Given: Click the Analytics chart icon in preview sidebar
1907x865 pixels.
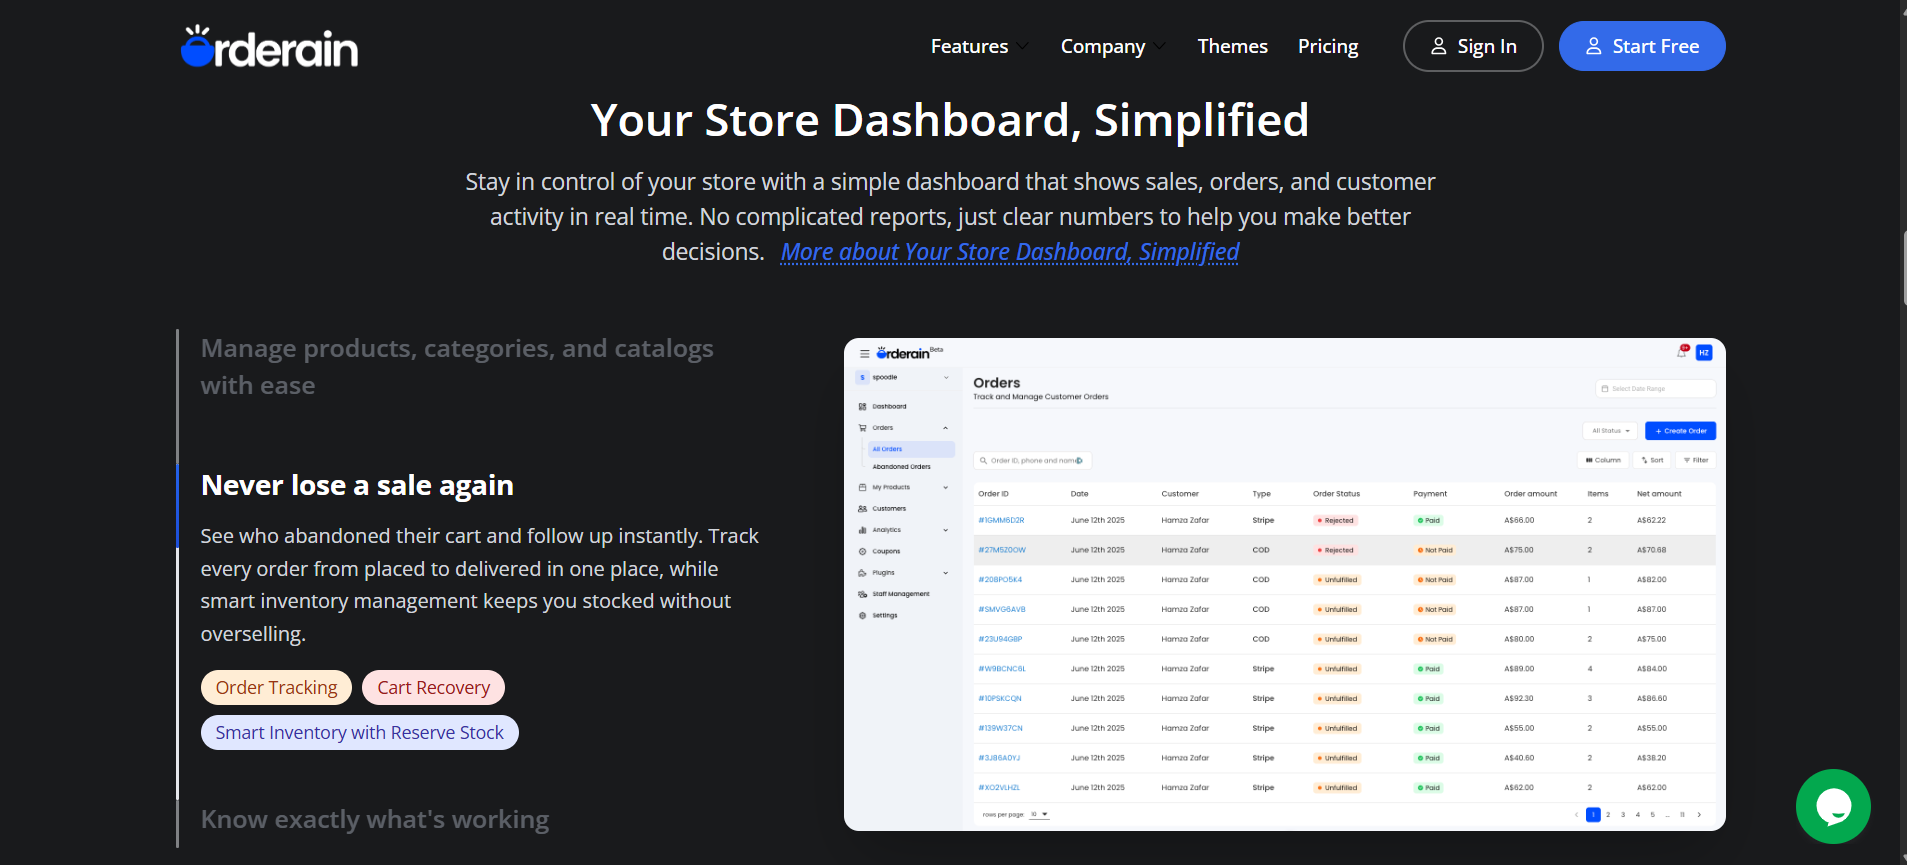Looking at the screenshot, I should pos(862,530).
